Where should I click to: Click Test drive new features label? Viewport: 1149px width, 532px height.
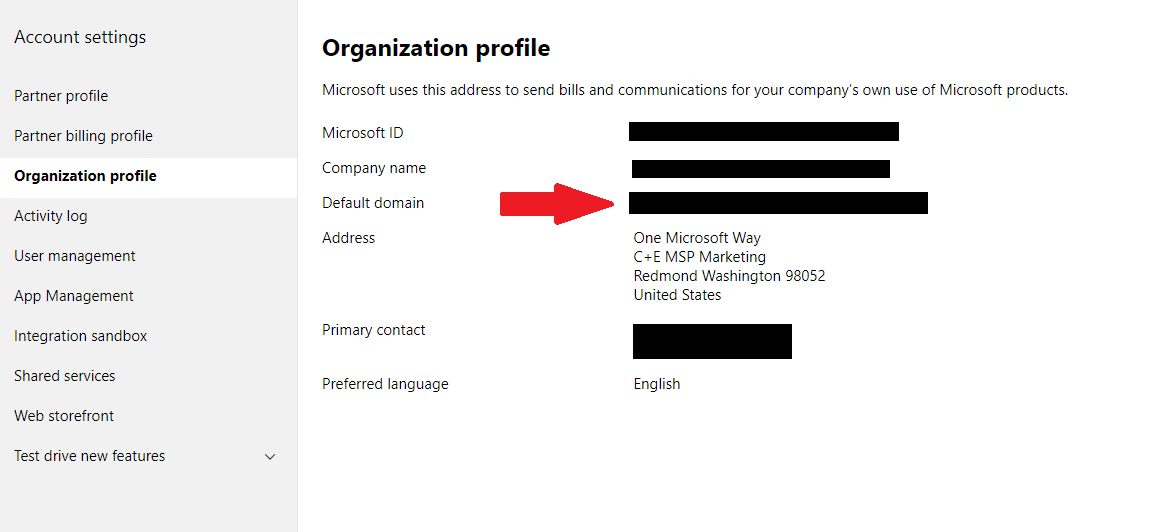(89, 456)
